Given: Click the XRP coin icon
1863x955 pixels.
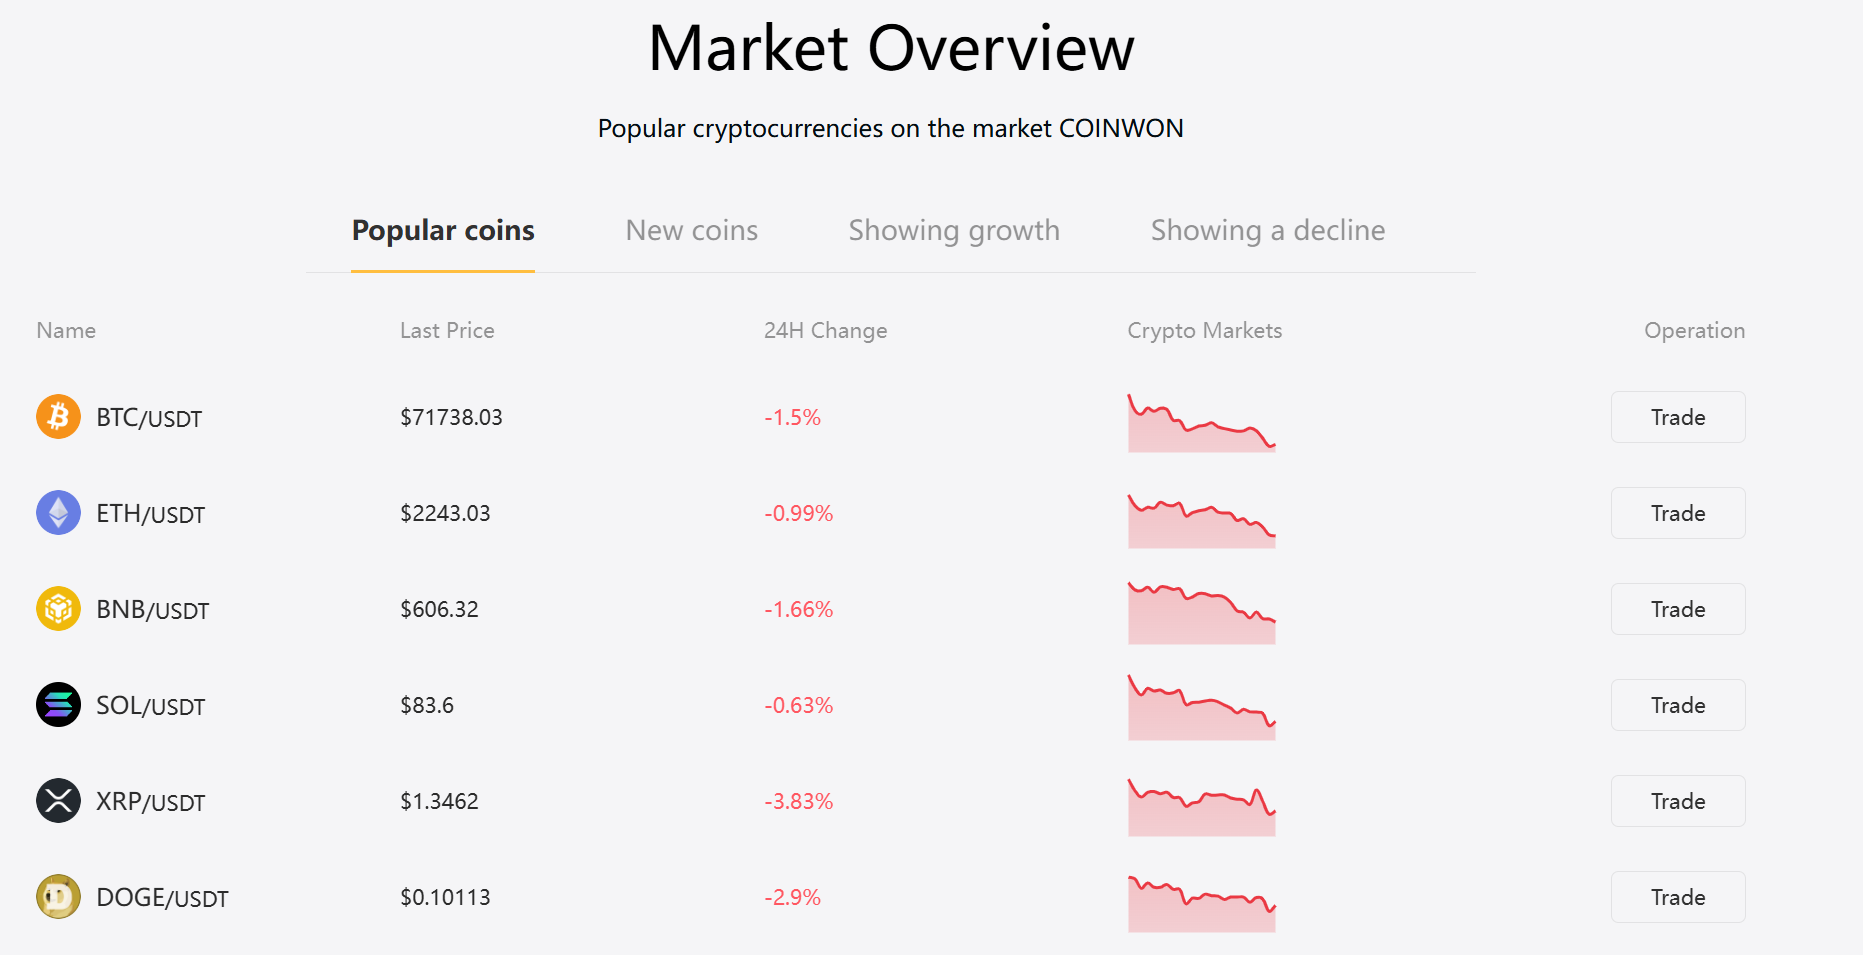Looking at the screenshot, I should click(x=58, y=801).
